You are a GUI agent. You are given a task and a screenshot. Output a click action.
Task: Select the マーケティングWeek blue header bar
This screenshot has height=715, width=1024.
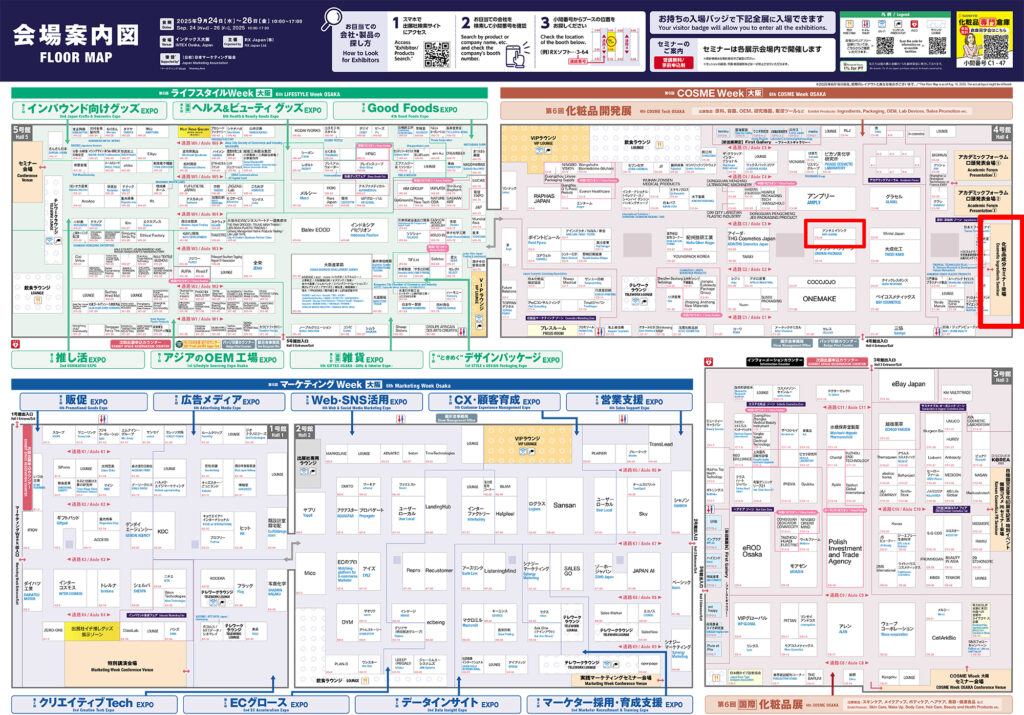[x=352, y=385]
